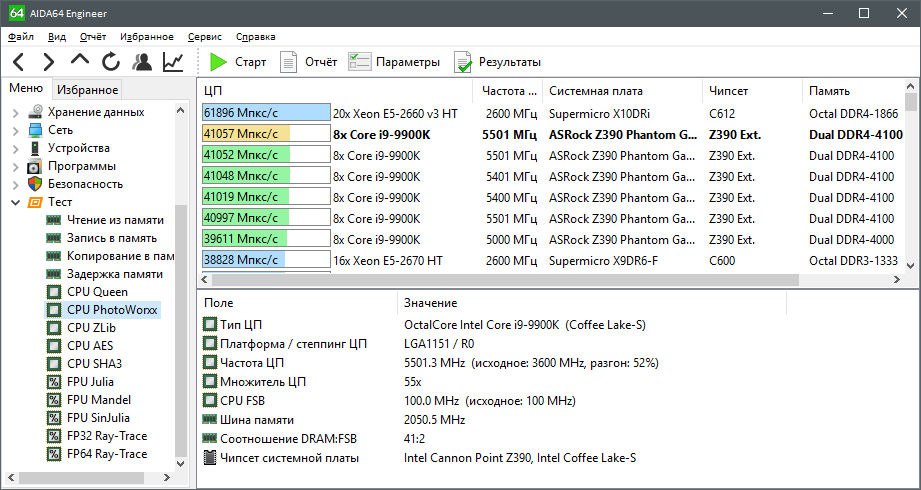Click the Back navigation arrow

[20, 62]
